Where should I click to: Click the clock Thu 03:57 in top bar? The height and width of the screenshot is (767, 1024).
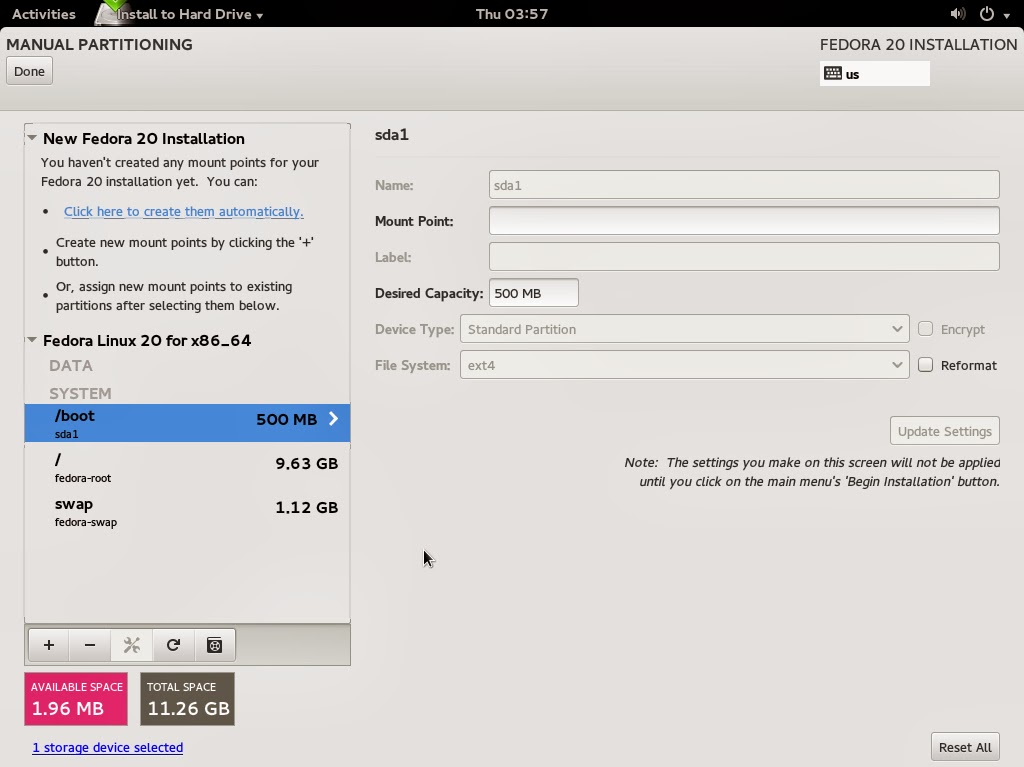tap(511, 14)
